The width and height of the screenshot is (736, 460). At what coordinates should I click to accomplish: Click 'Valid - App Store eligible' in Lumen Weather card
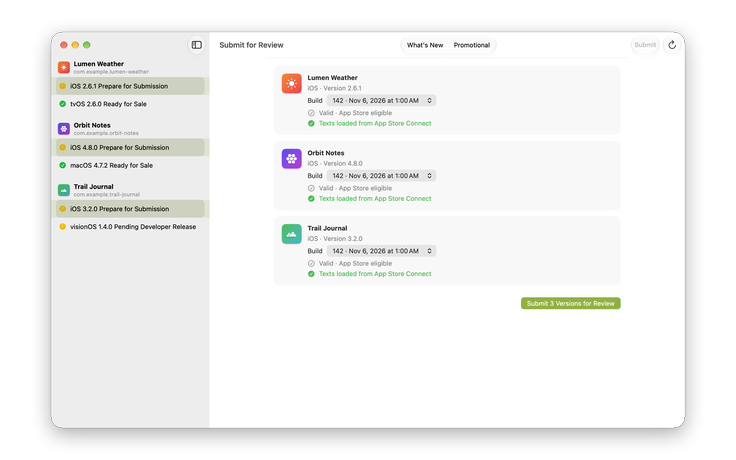click(355, 113)
